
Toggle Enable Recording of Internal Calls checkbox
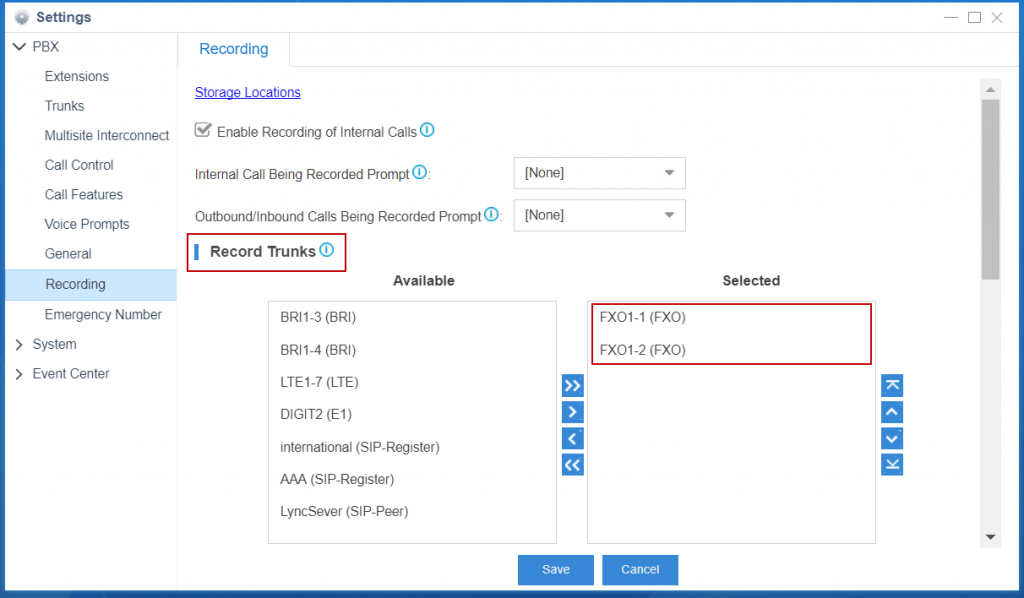[x=203, y=130]
